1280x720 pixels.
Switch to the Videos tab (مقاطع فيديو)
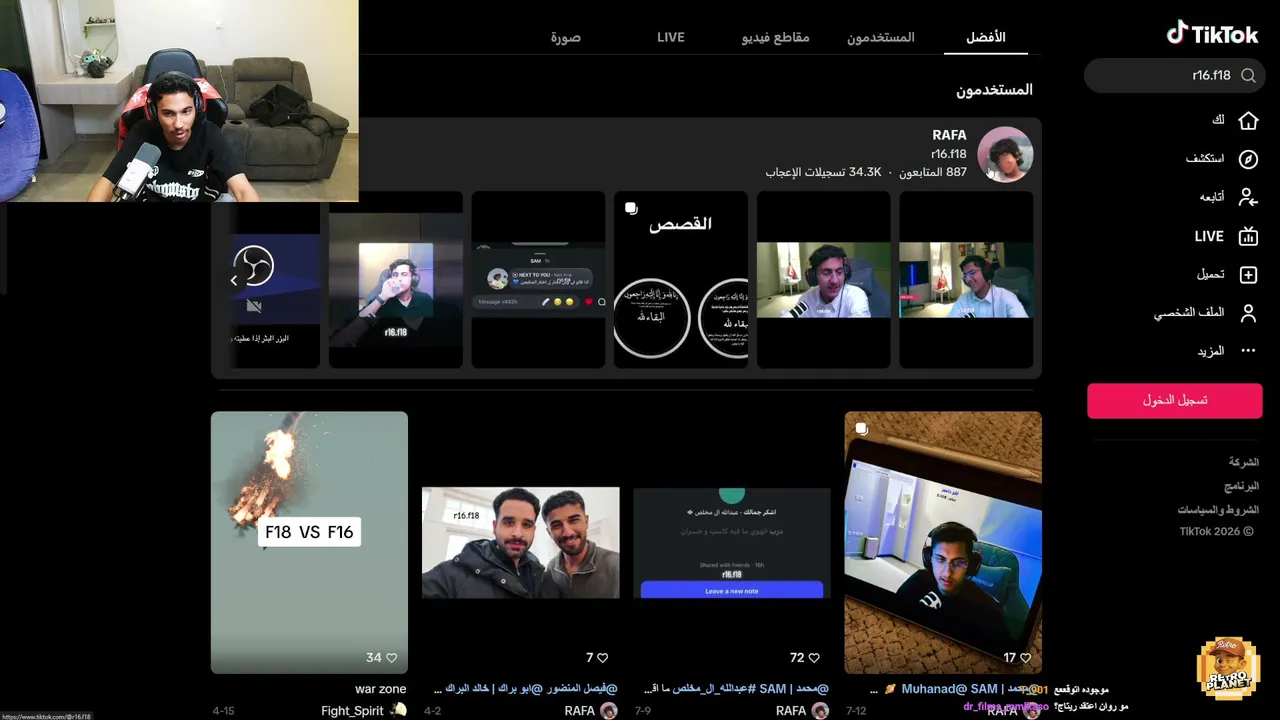point(776,37)
